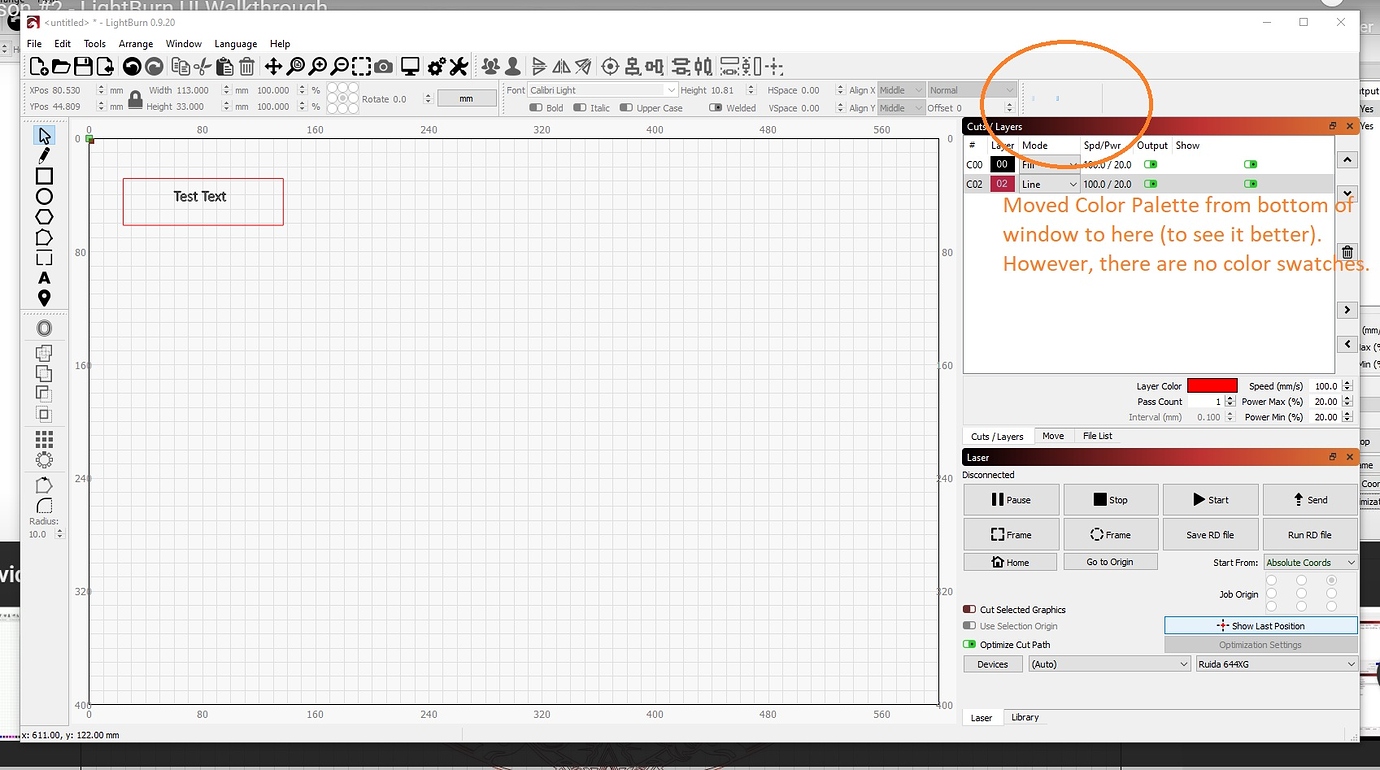Open the camera capture tool
The height and width of the screenshot is (770, 1380).
(382, 66)
